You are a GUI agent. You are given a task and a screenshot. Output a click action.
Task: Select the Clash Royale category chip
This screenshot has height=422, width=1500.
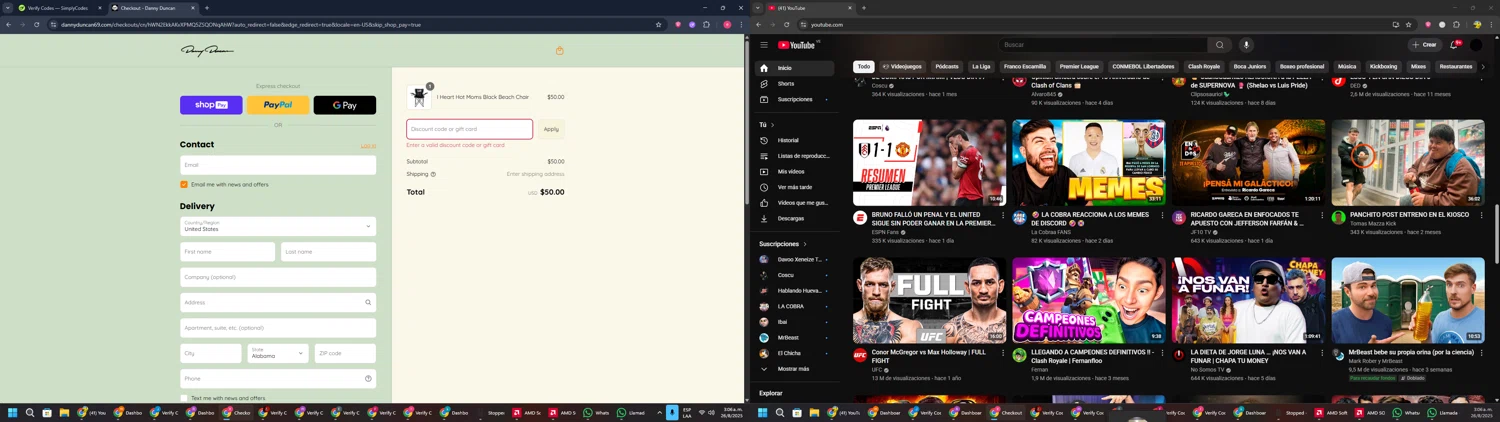pos(1204,67)
